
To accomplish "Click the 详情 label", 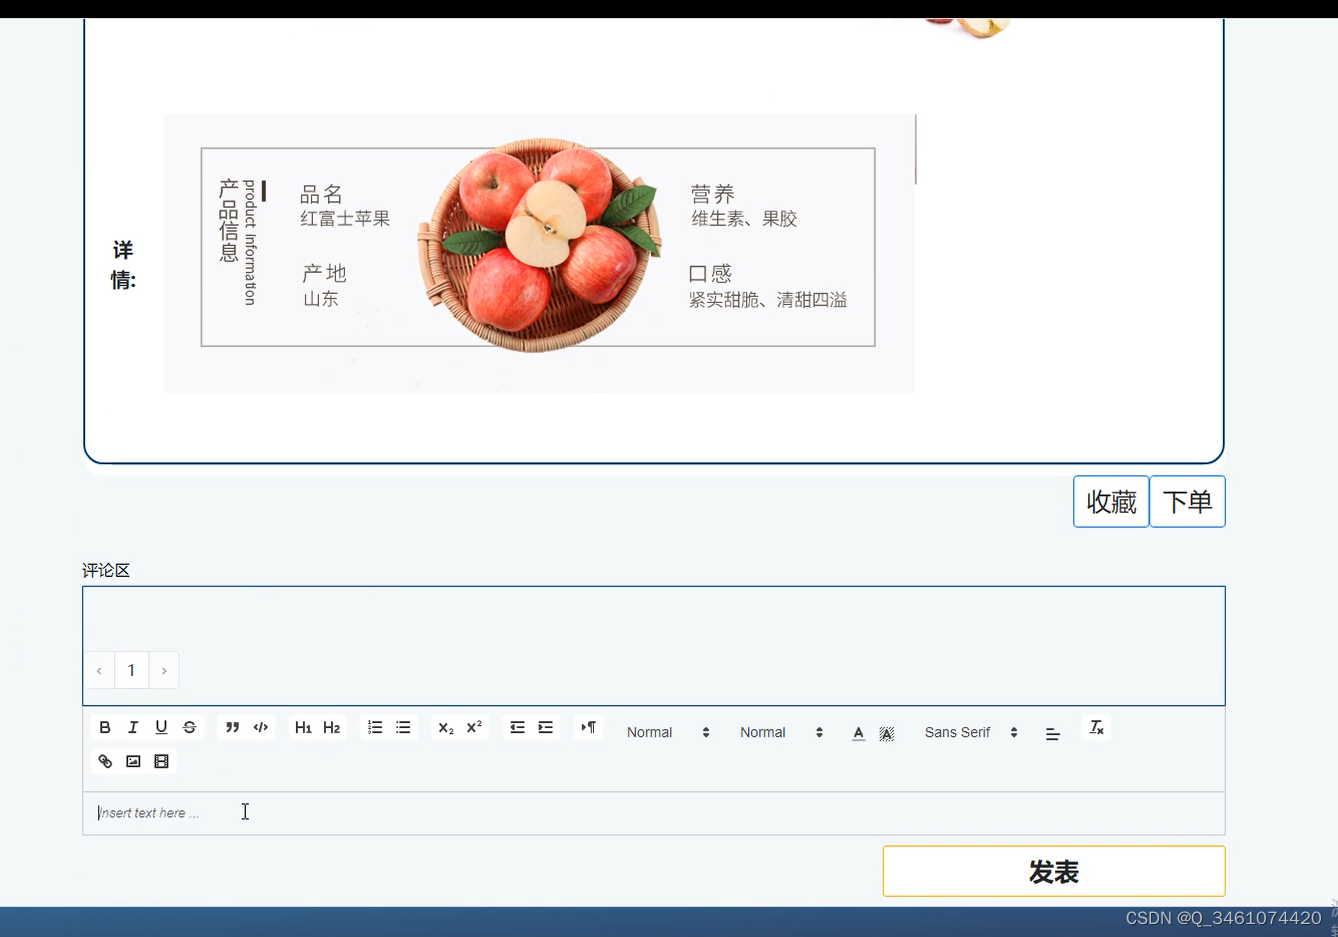I will (123, 265).
